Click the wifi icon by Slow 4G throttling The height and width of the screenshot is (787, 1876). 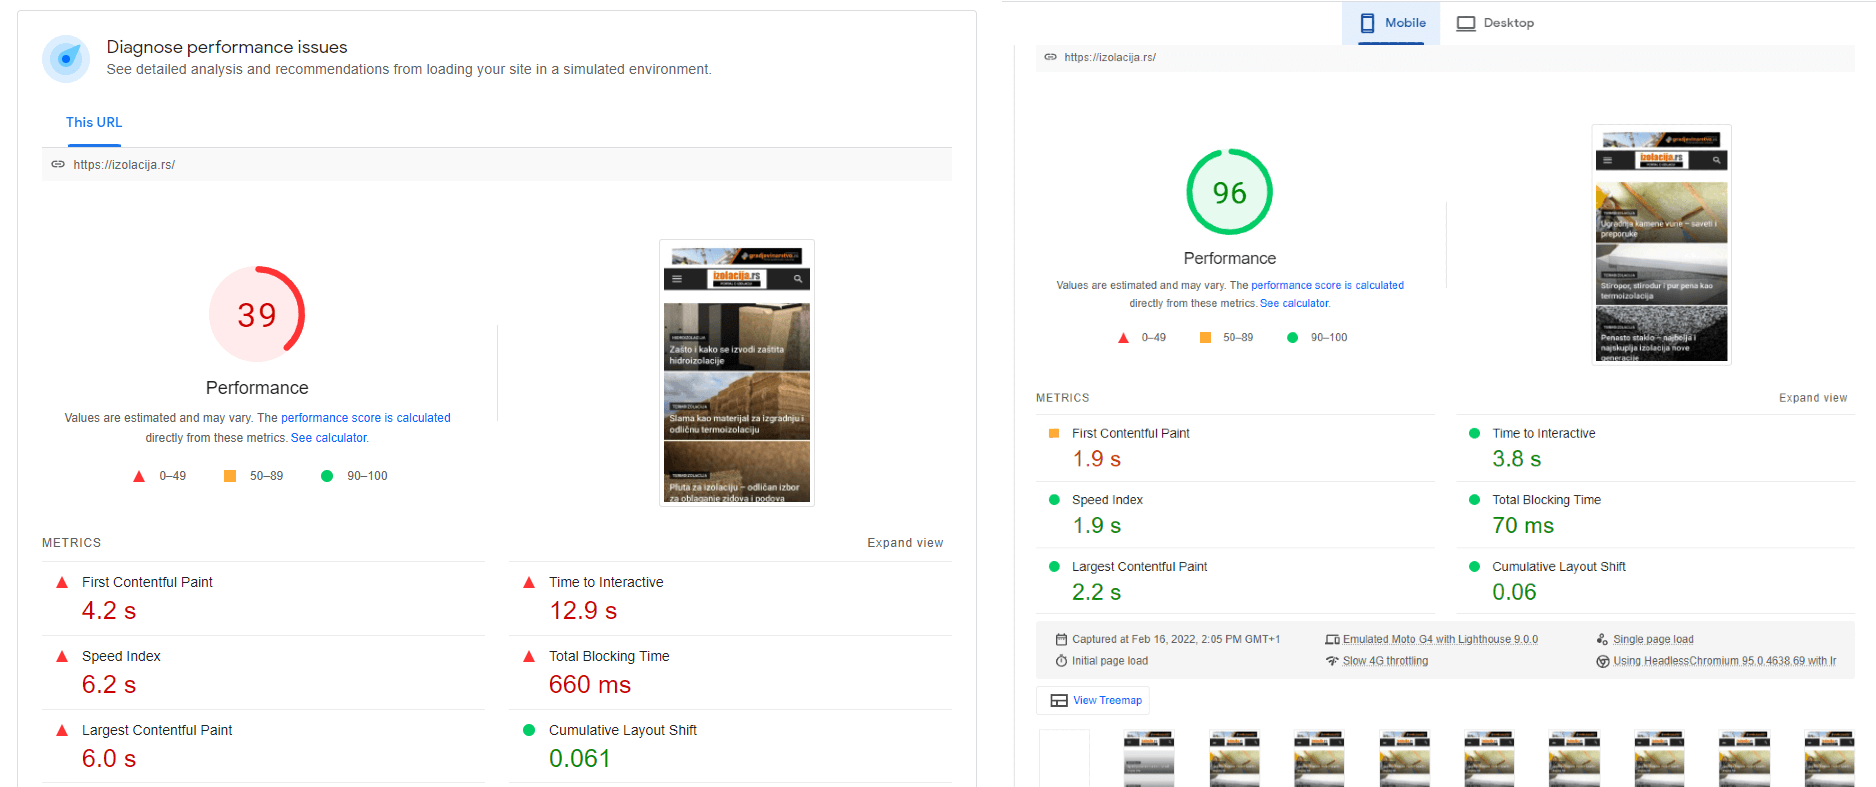point(1332,661)
